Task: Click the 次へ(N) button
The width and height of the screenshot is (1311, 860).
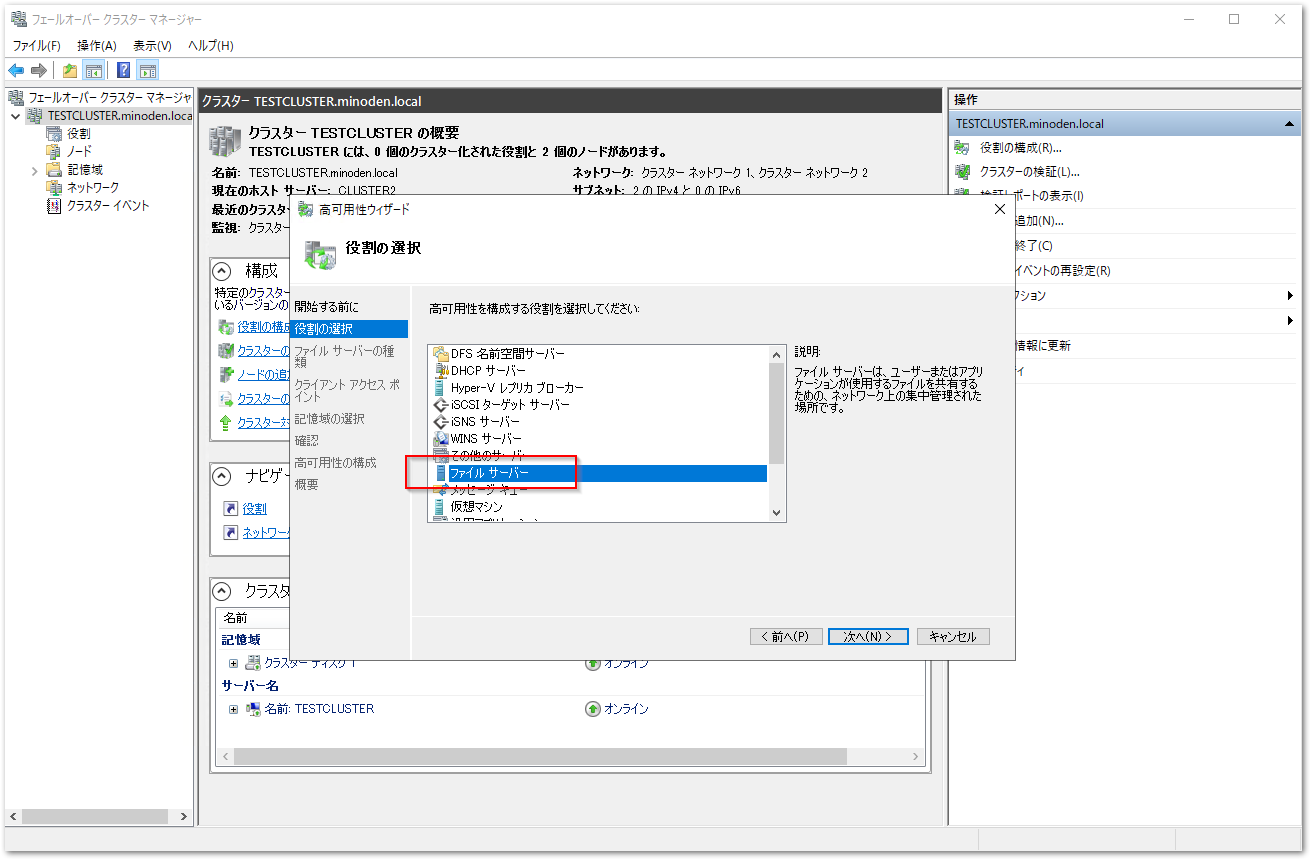Action: pos(867,636)
